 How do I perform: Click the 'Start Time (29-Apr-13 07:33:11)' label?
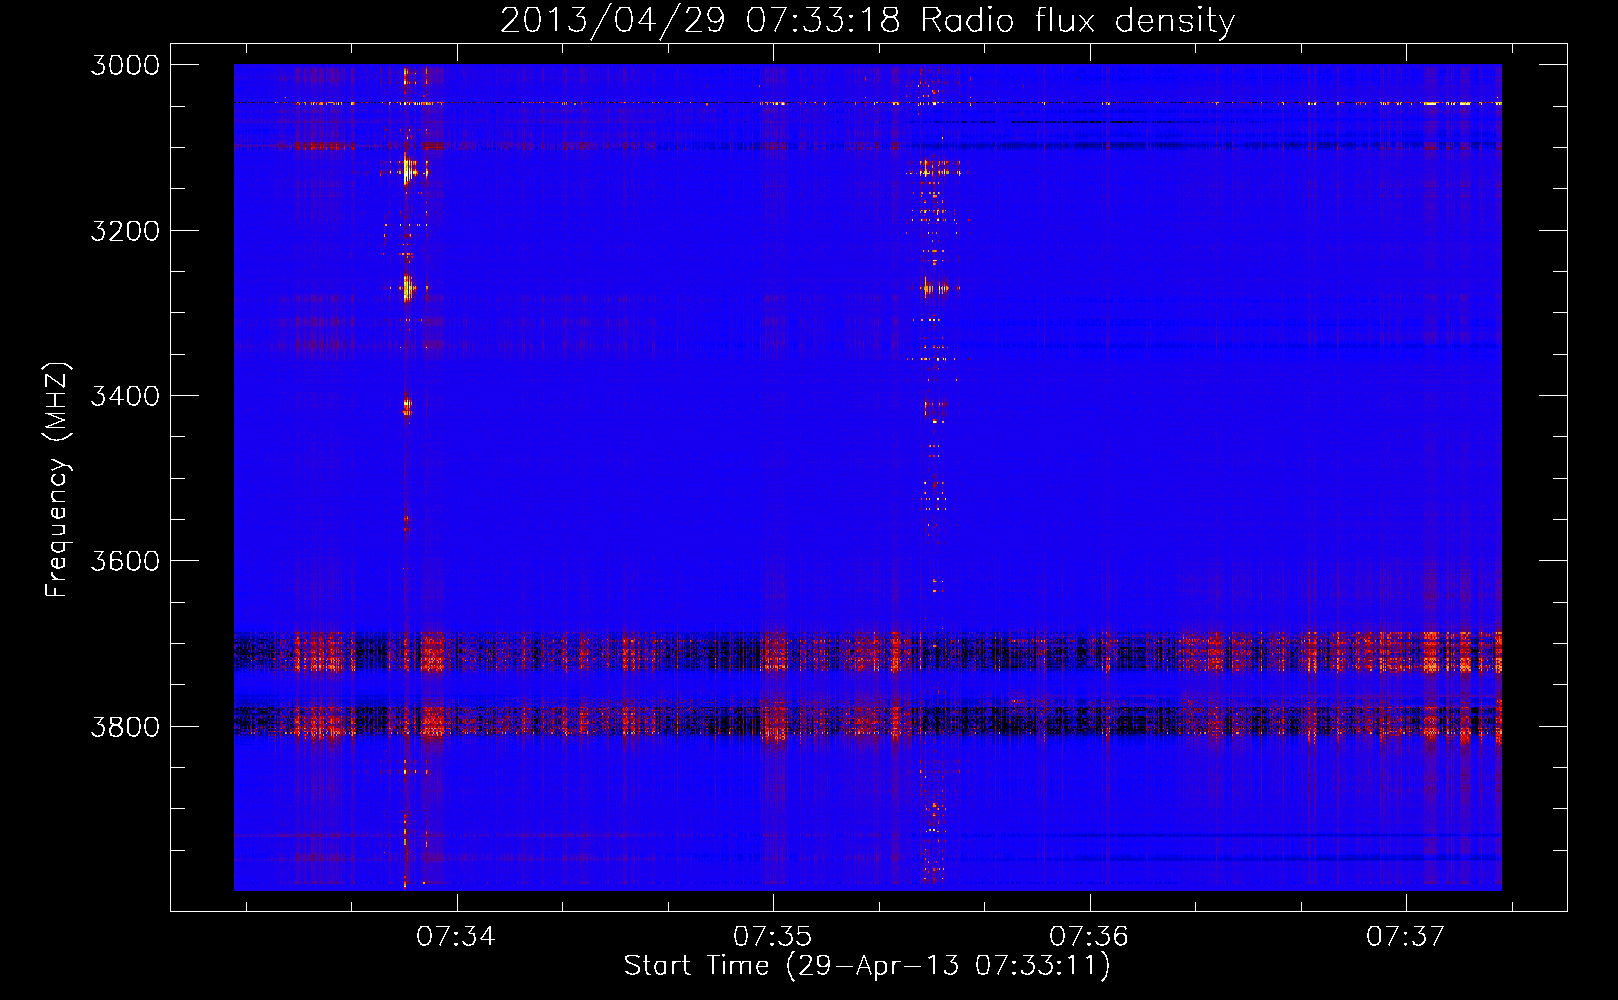click(867, 966)
